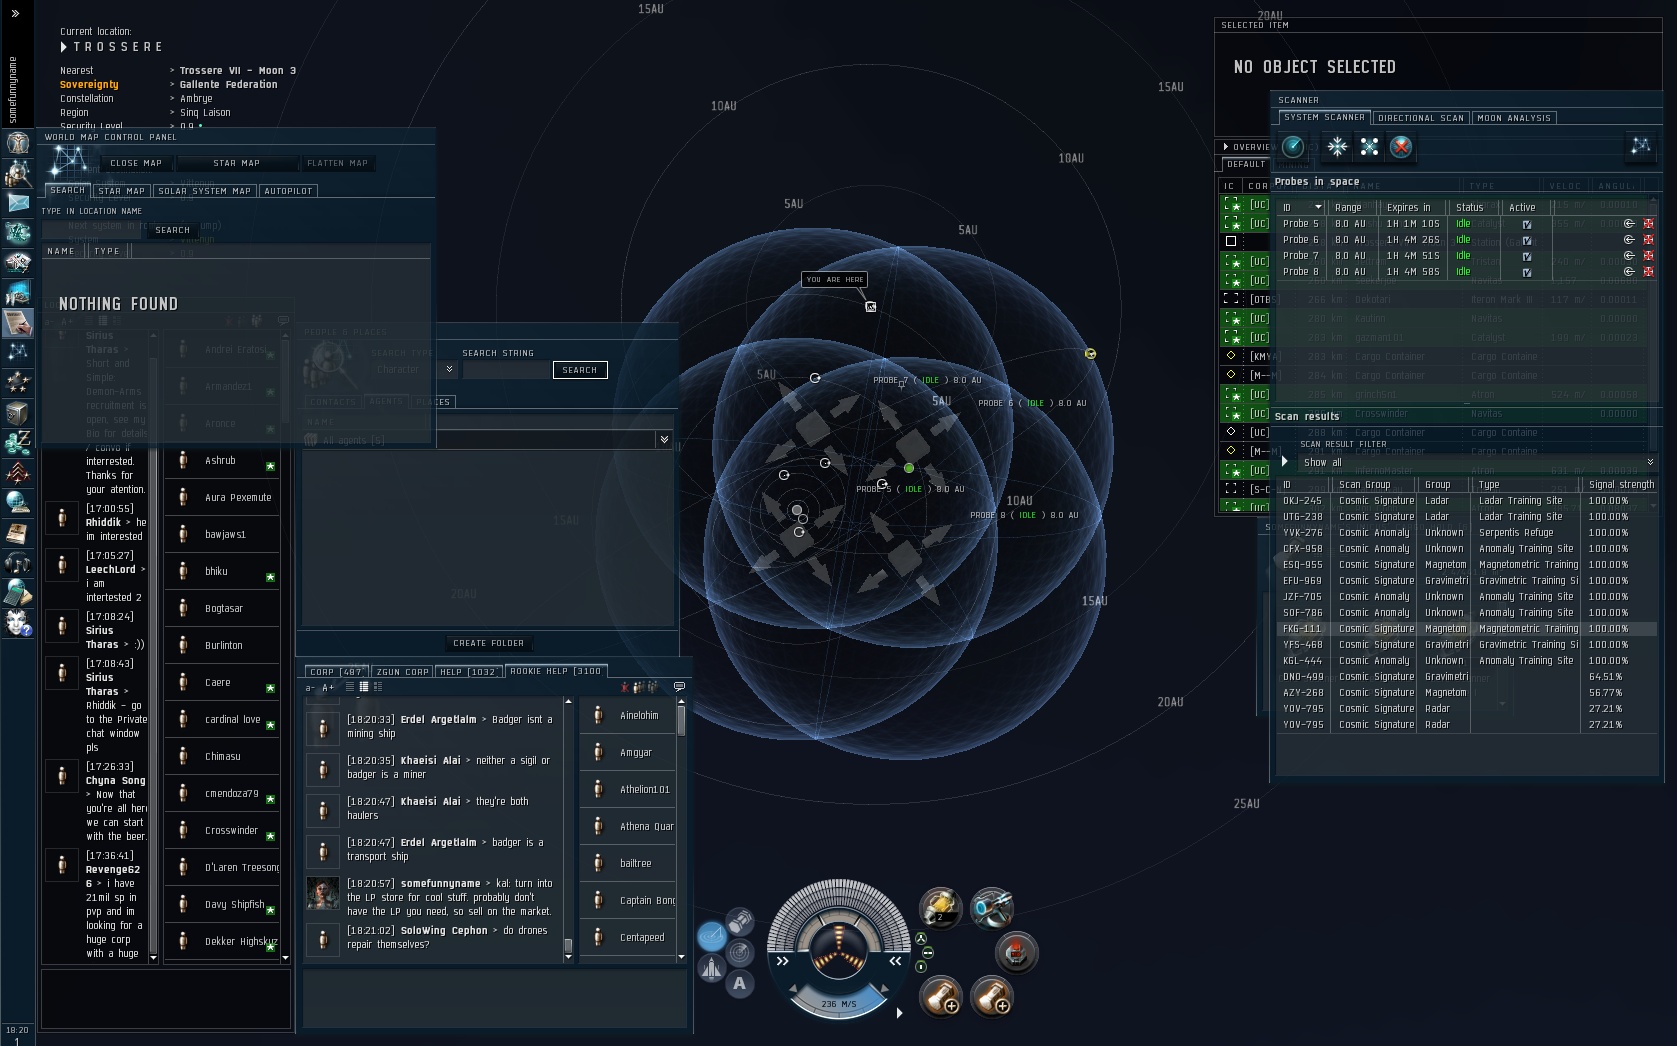Expand the Scan result filter triangle
The height and width of the screenshot is (1046, 1677).
tap(1285, 462)
